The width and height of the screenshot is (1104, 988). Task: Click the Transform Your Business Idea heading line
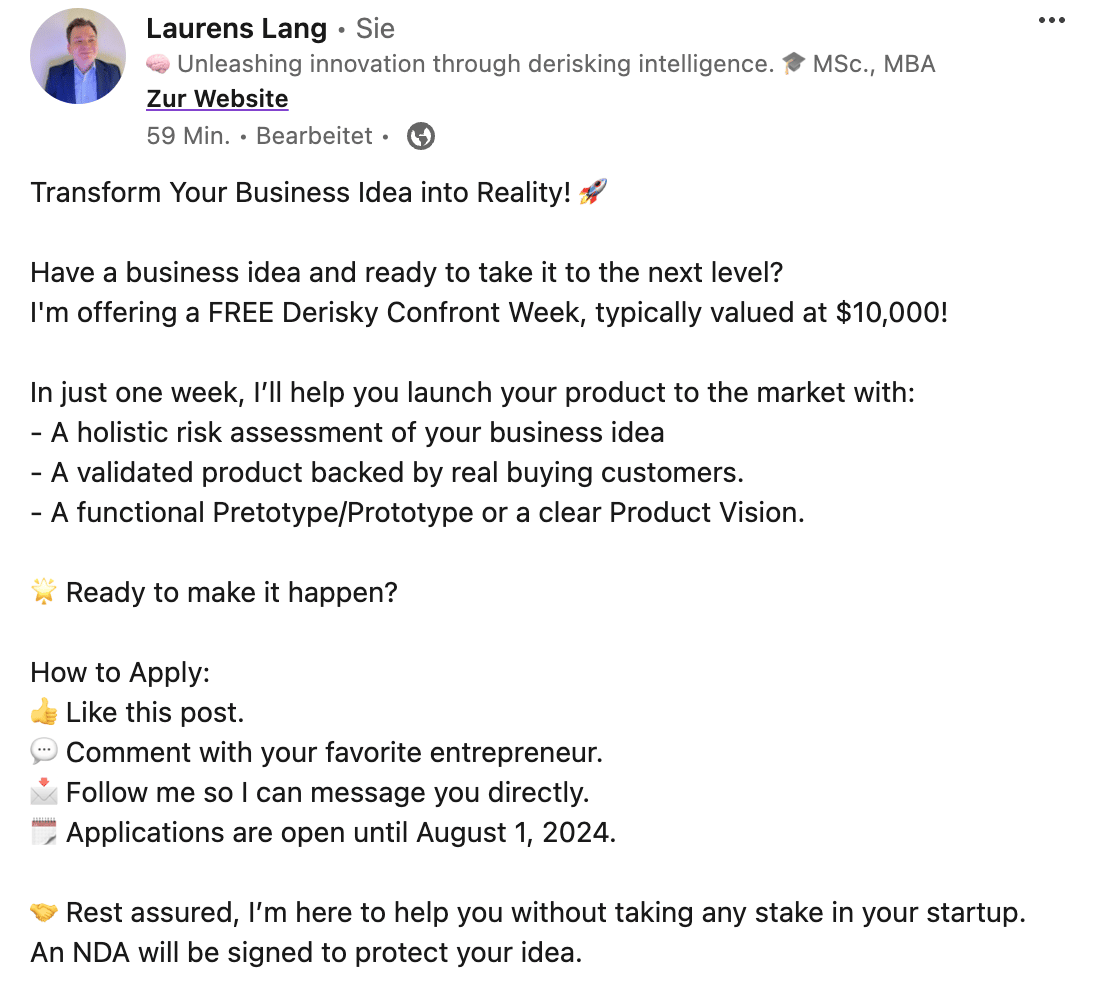click(300, 193)
